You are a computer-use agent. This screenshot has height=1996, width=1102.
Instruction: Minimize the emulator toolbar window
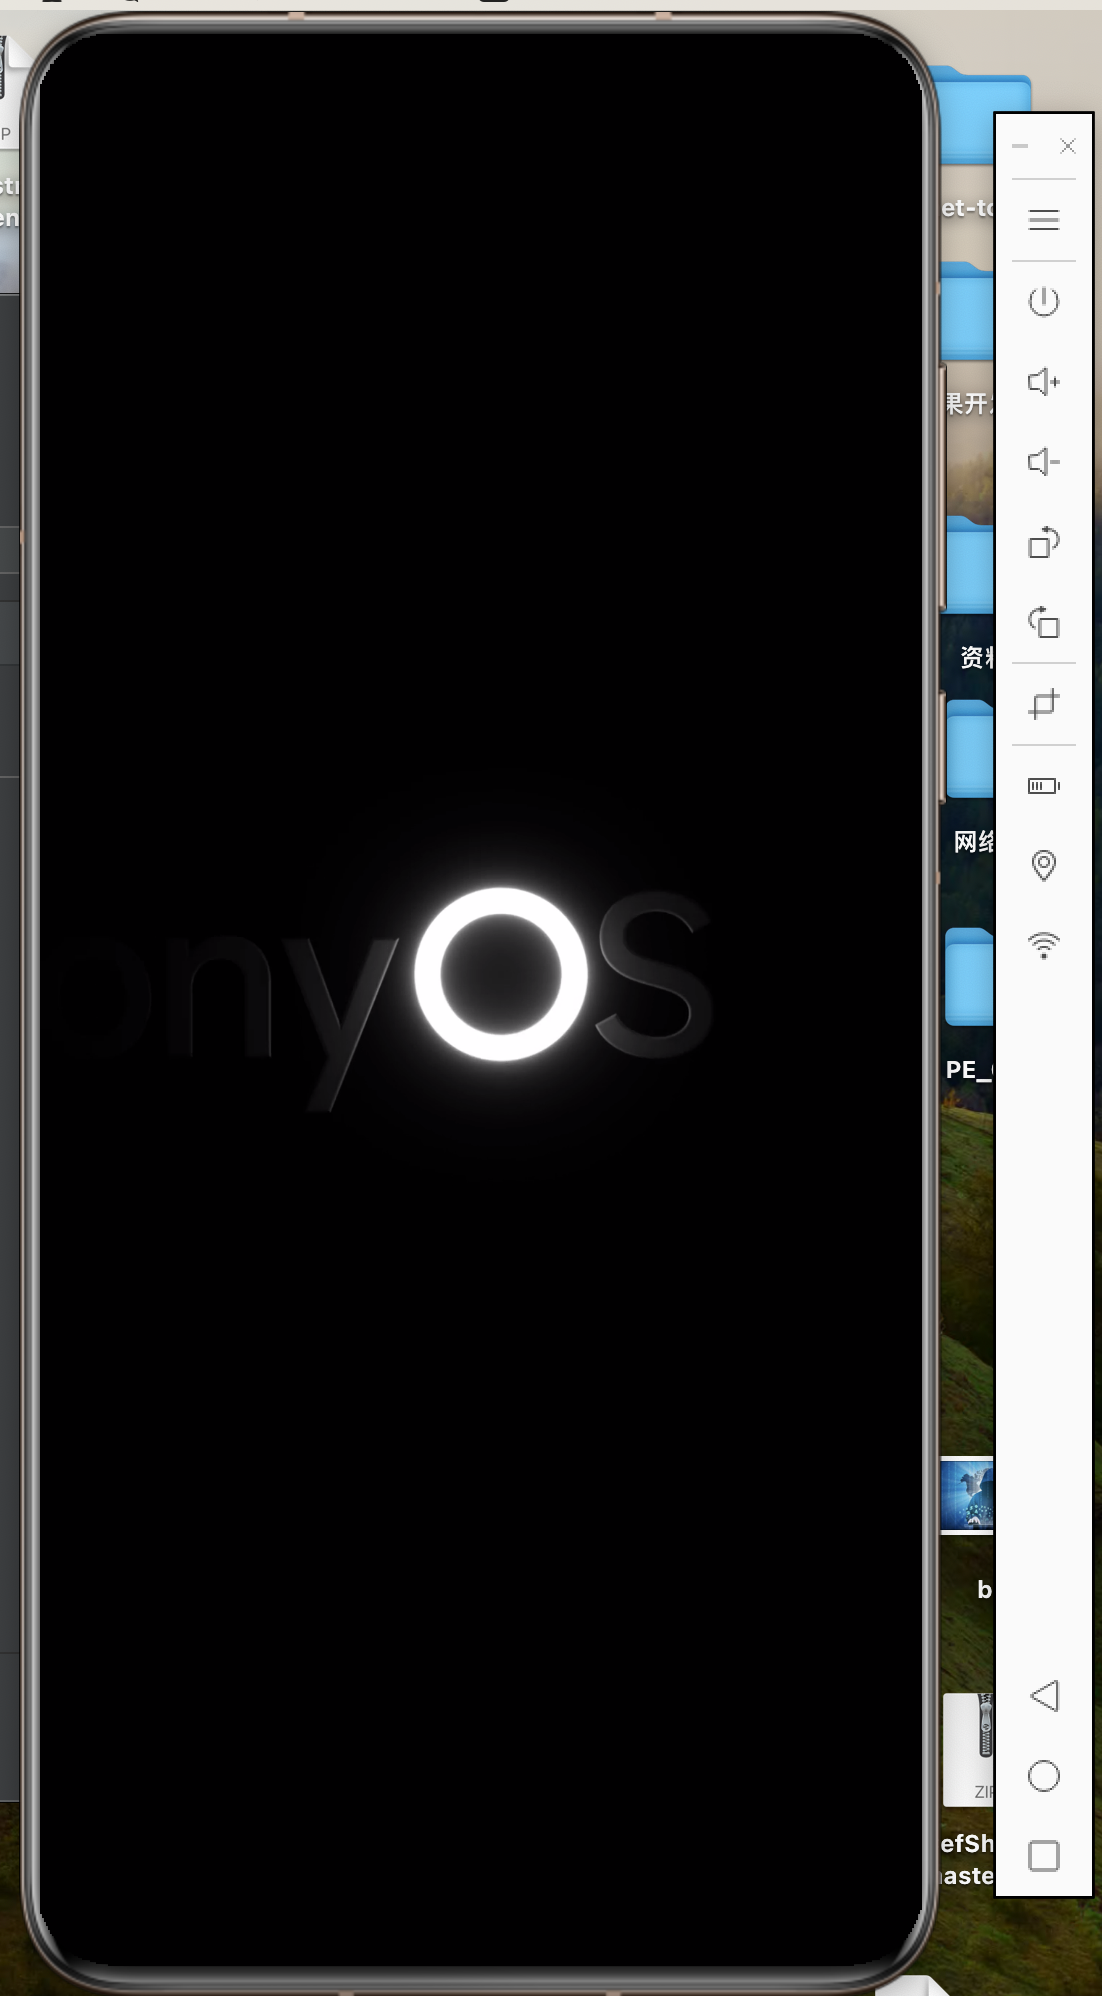click(x=1020, y=146)
